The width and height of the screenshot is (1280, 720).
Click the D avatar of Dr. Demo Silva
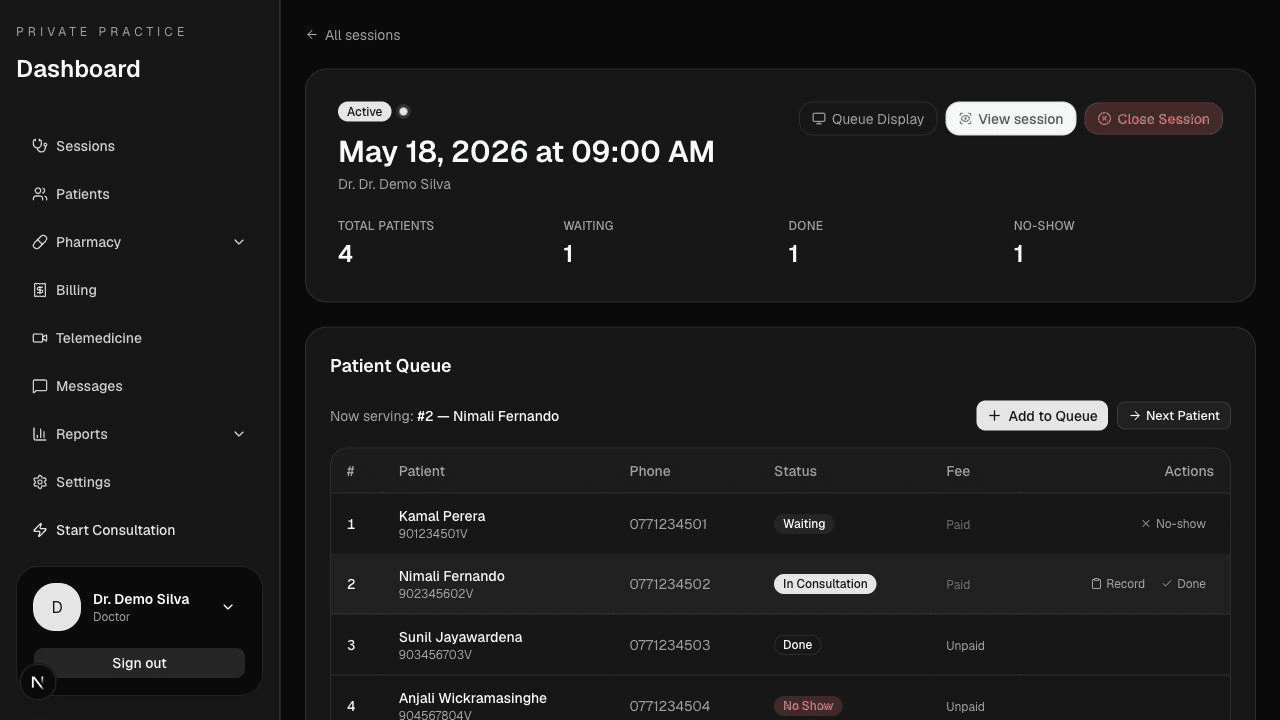57,607
